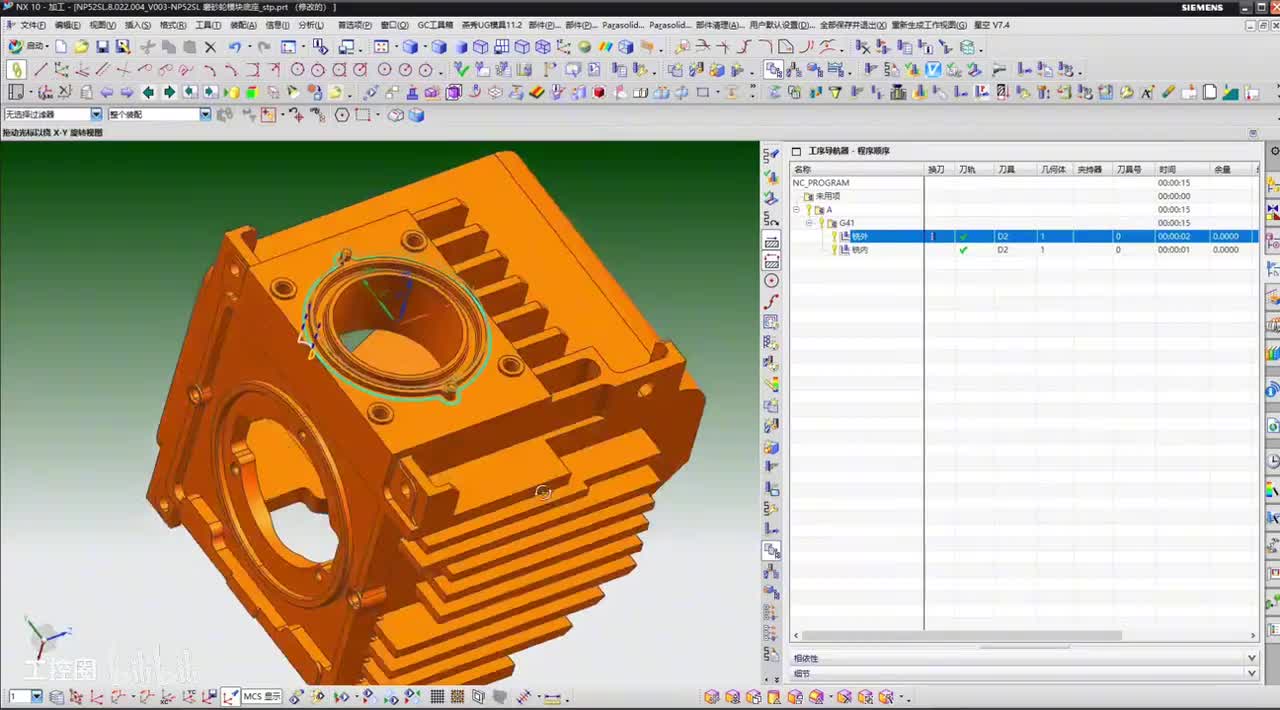Click the red circle icon in vertical toolbar
Screen dimensions: 1280x710
coord(771,281)
